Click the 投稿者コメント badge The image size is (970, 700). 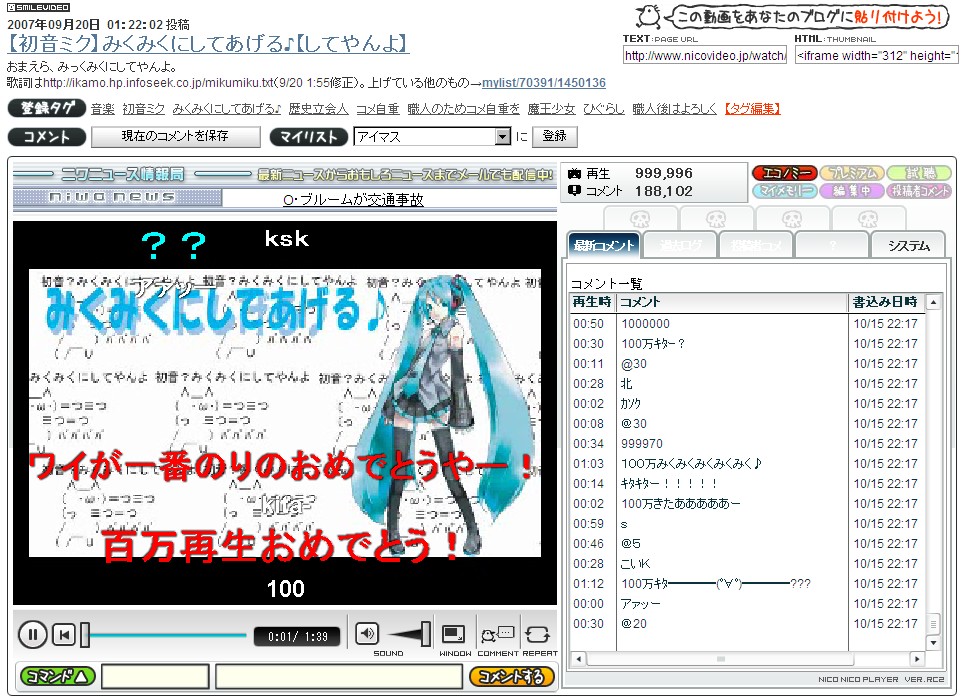[x=919, y=191]
